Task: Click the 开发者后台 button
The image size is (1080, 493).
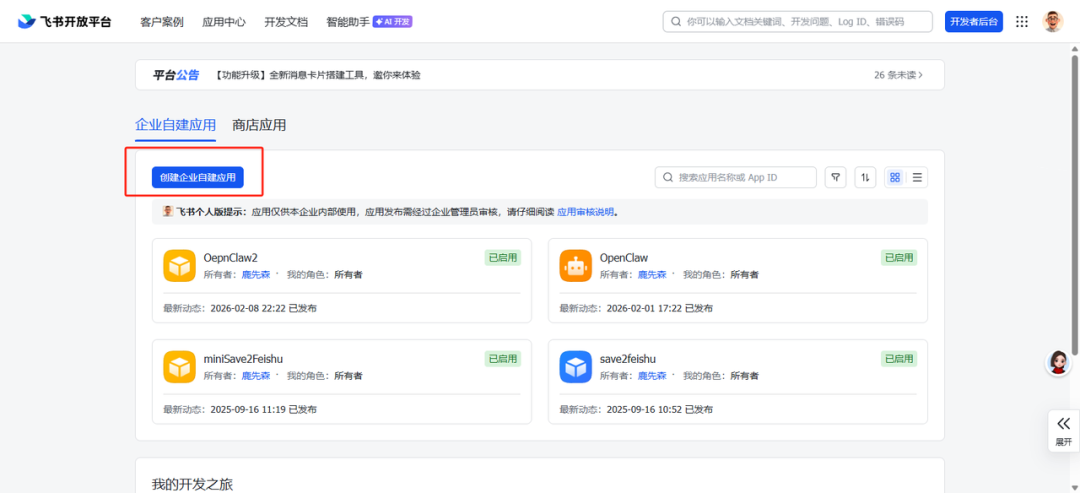Action: [973, 22]
